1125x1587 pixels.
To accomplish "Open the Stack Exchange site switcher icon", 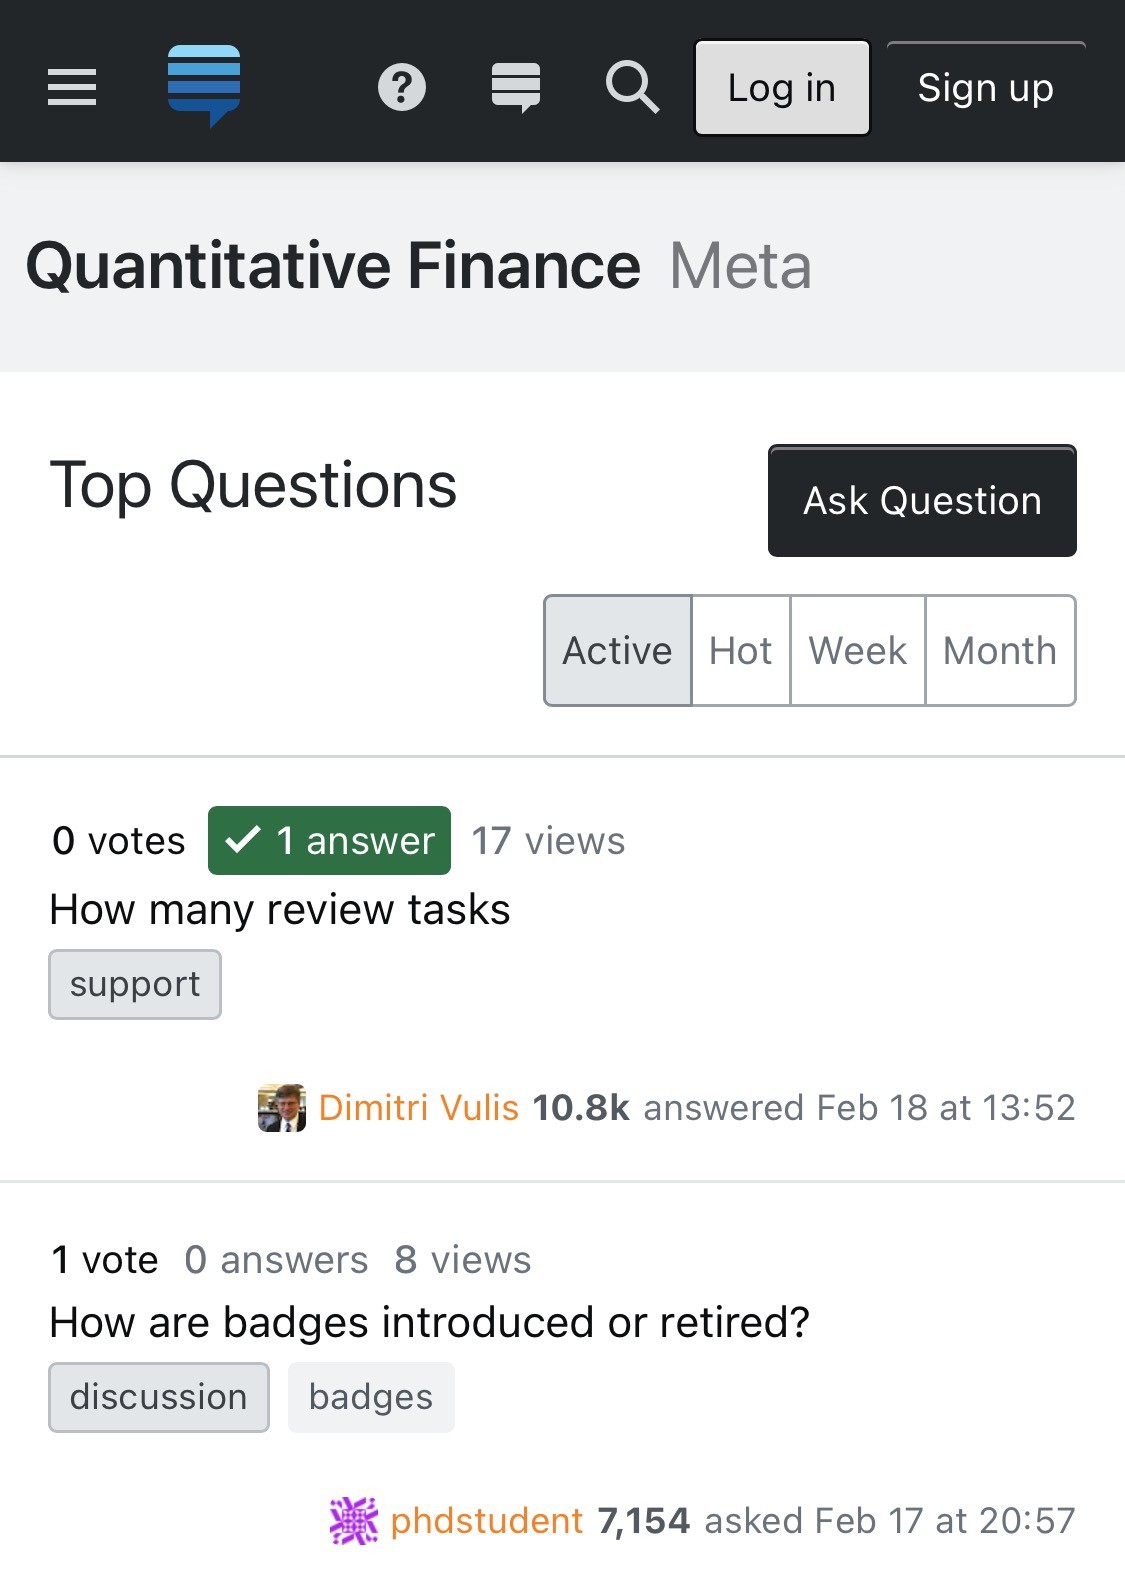I will click(516, 87).
